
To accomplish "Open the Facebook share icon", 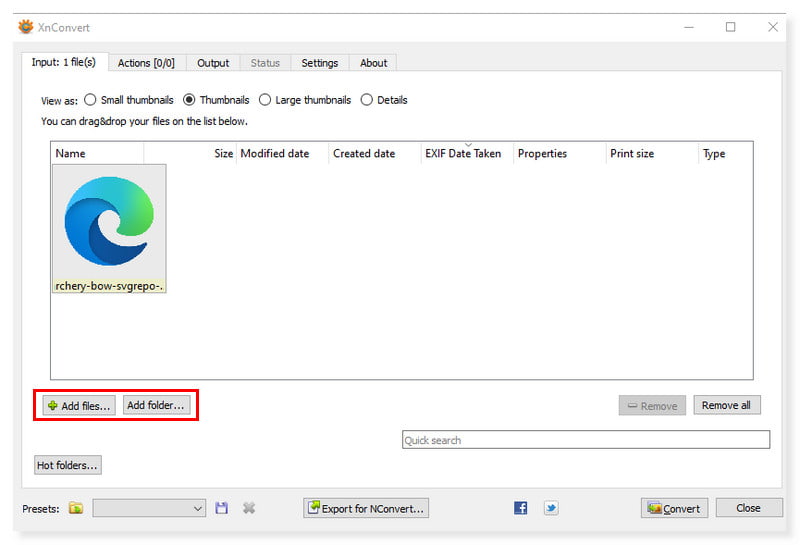I will [520, 508].
